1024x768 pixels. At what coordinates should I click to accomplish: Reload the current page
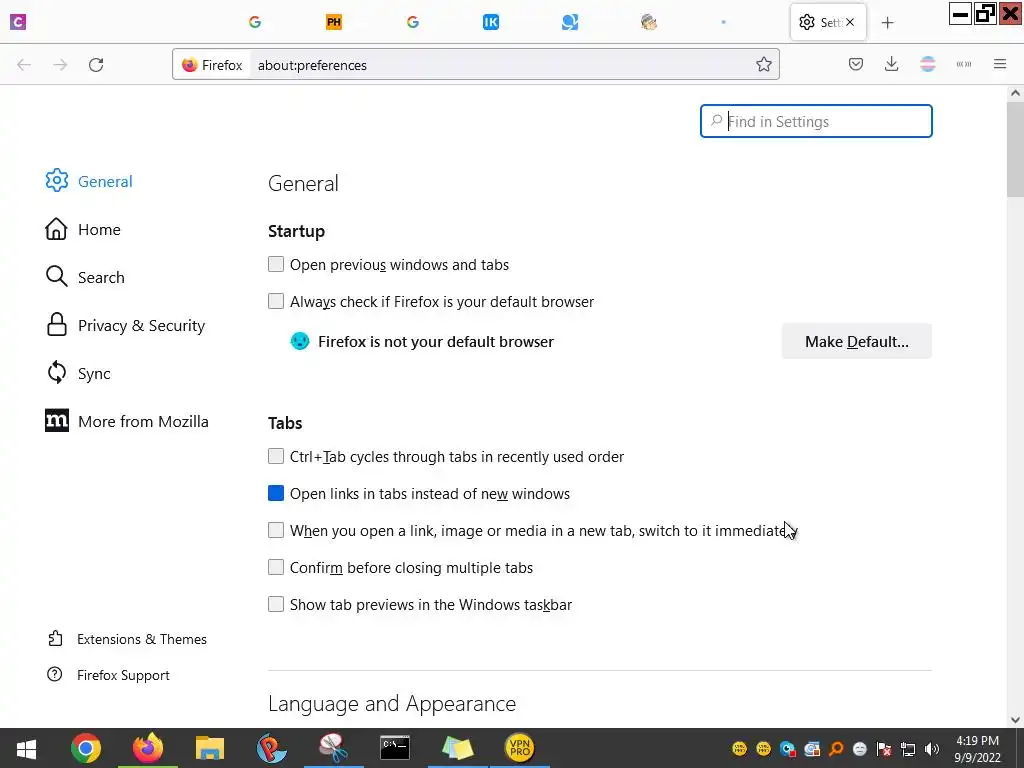96,65
